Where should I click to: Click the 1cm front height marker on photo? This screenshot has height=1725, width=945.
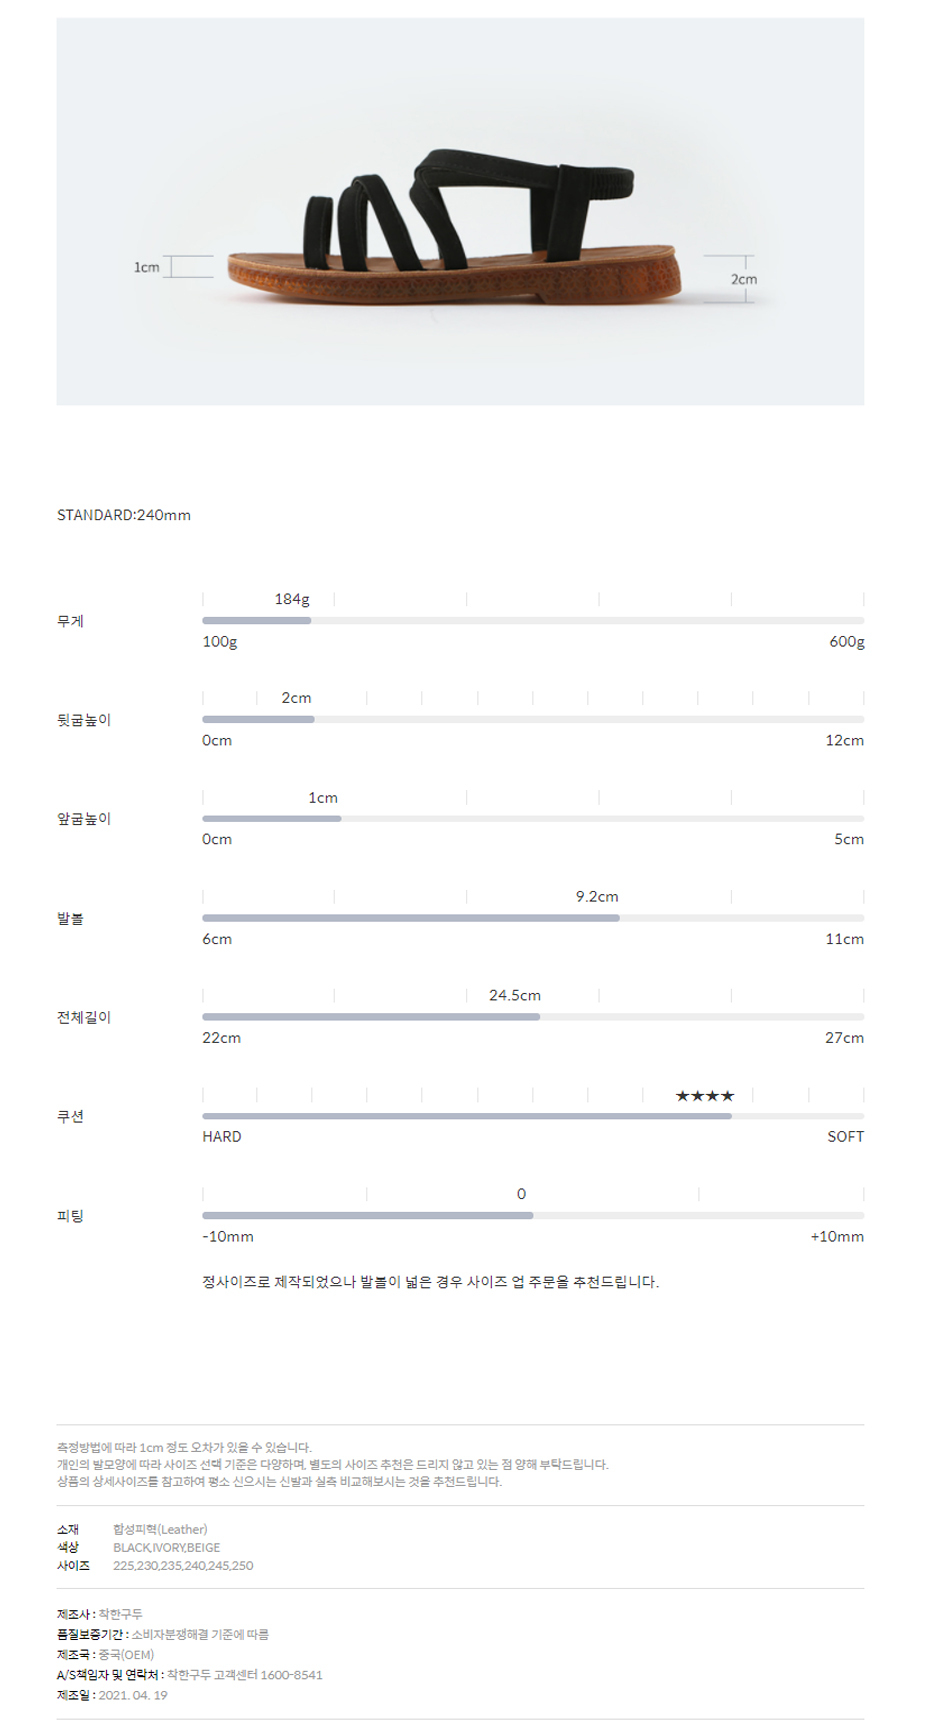pos(147,267)
